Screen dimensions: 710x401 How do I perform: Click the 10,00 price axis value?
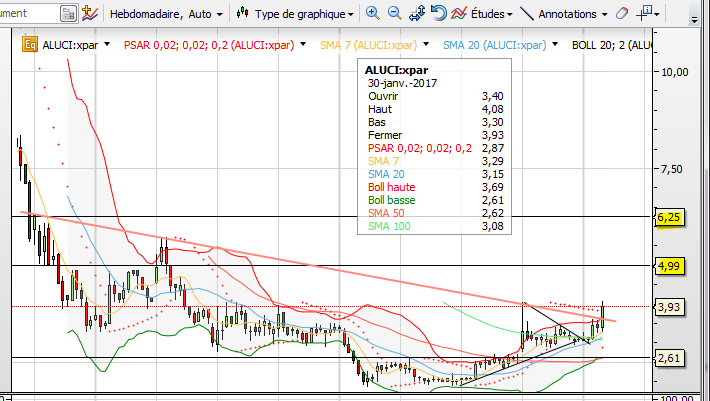click(x=675, y=72)
